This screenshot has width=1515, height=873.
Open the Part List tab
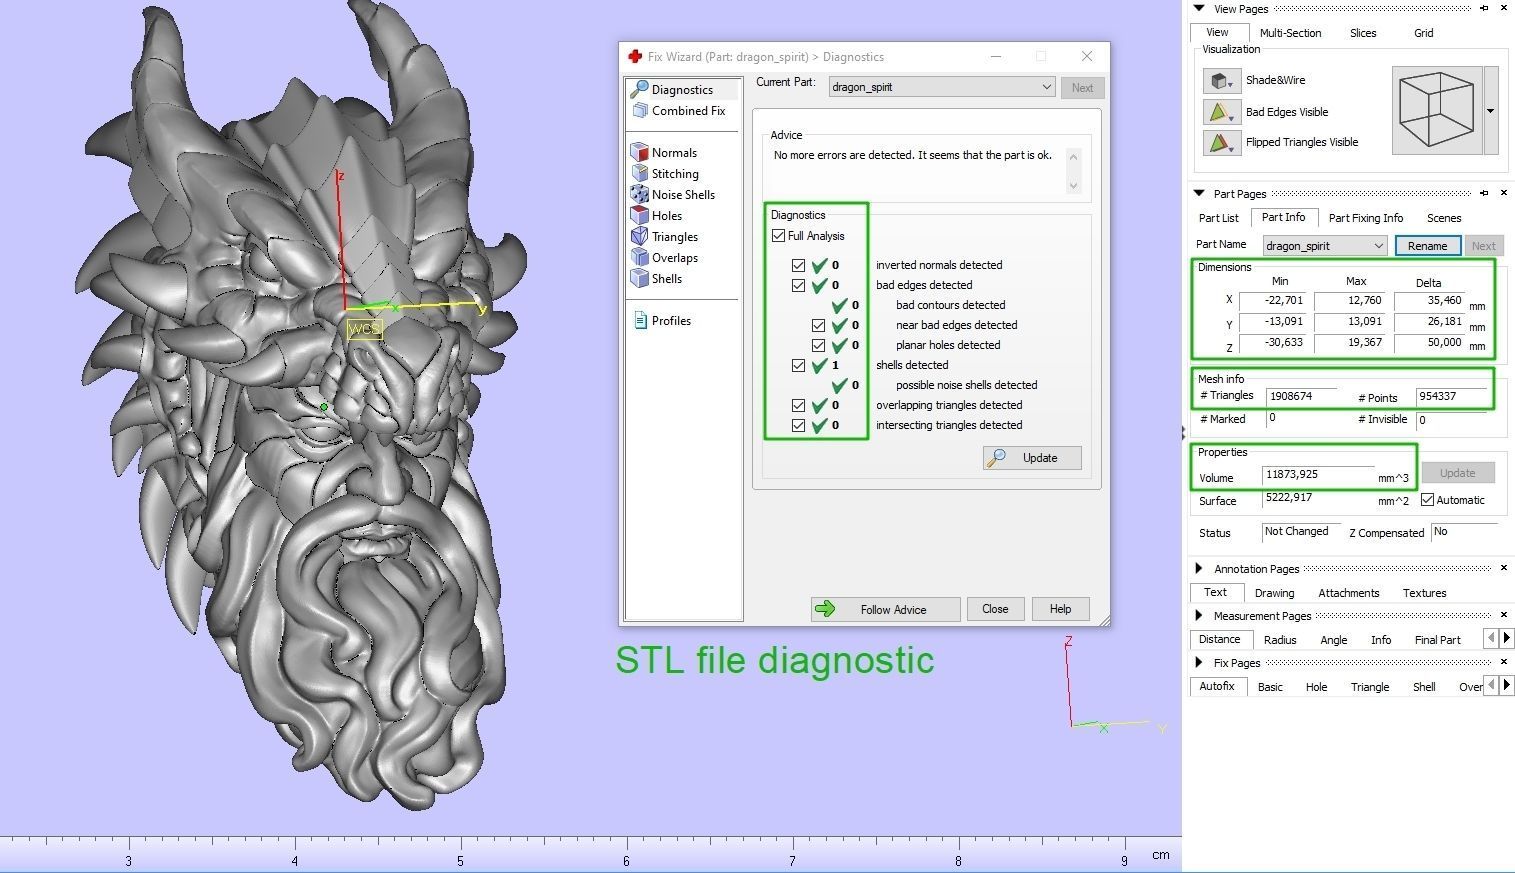tap(1218, 218)
